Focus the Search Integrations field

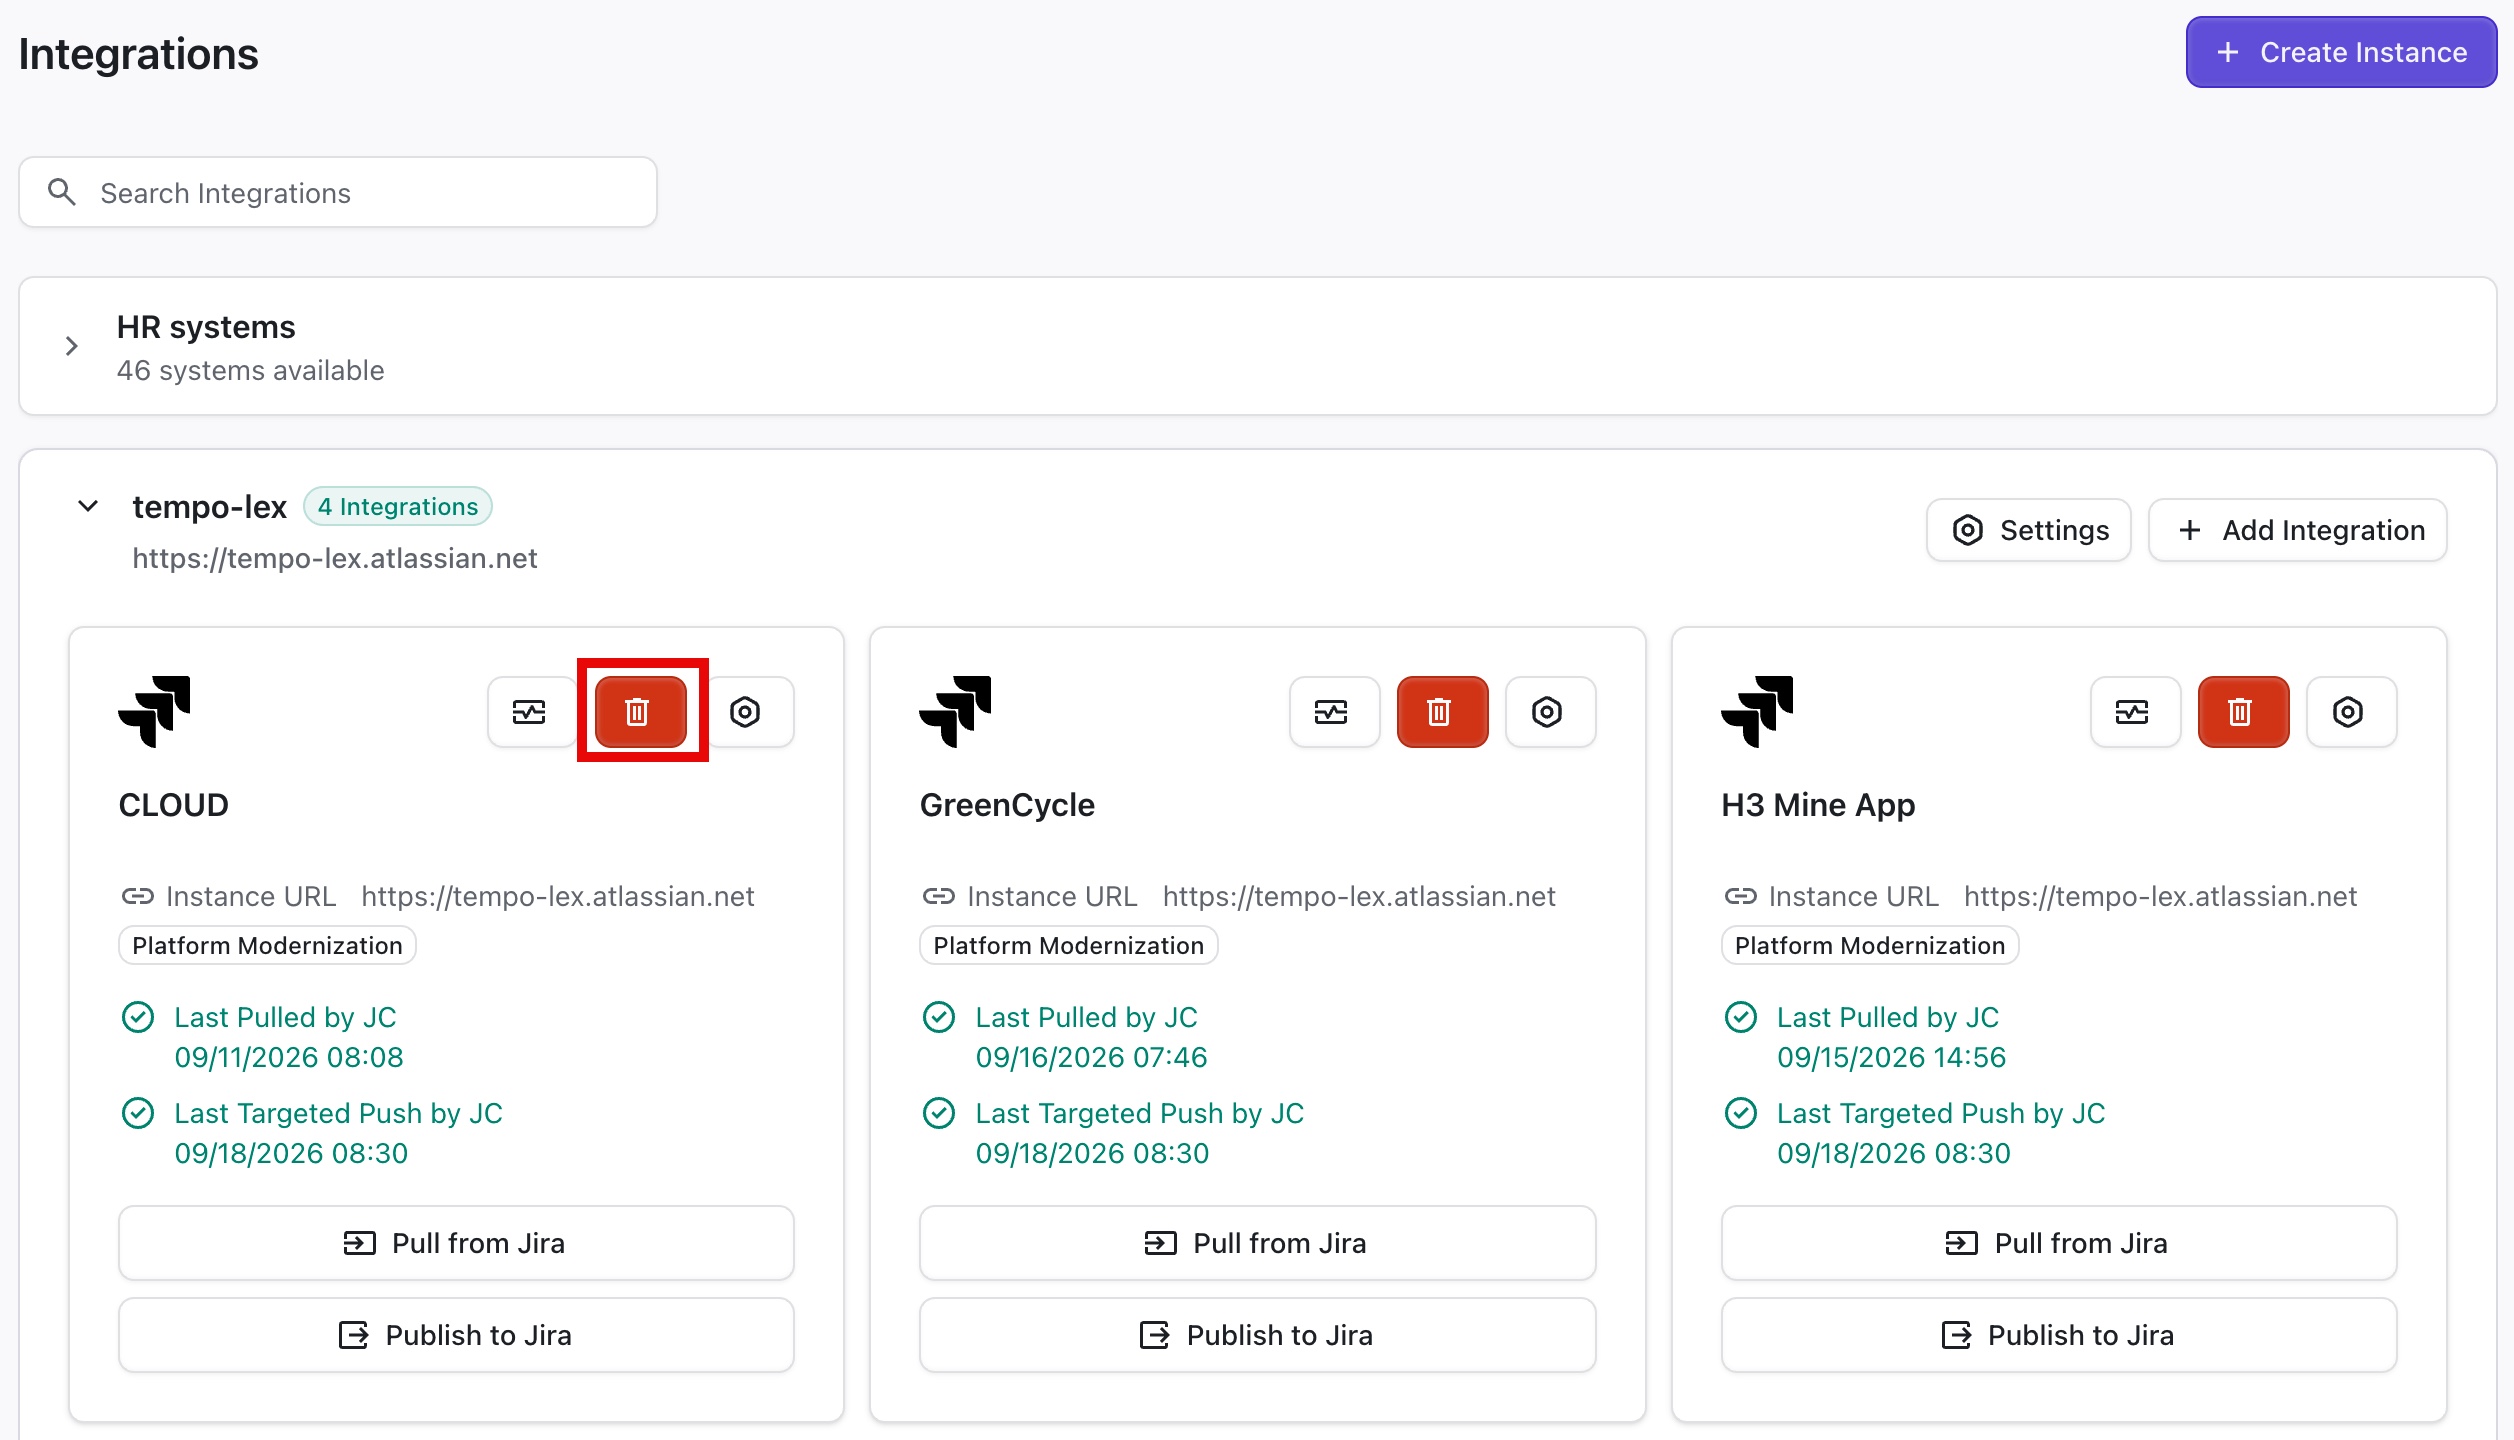338,192
